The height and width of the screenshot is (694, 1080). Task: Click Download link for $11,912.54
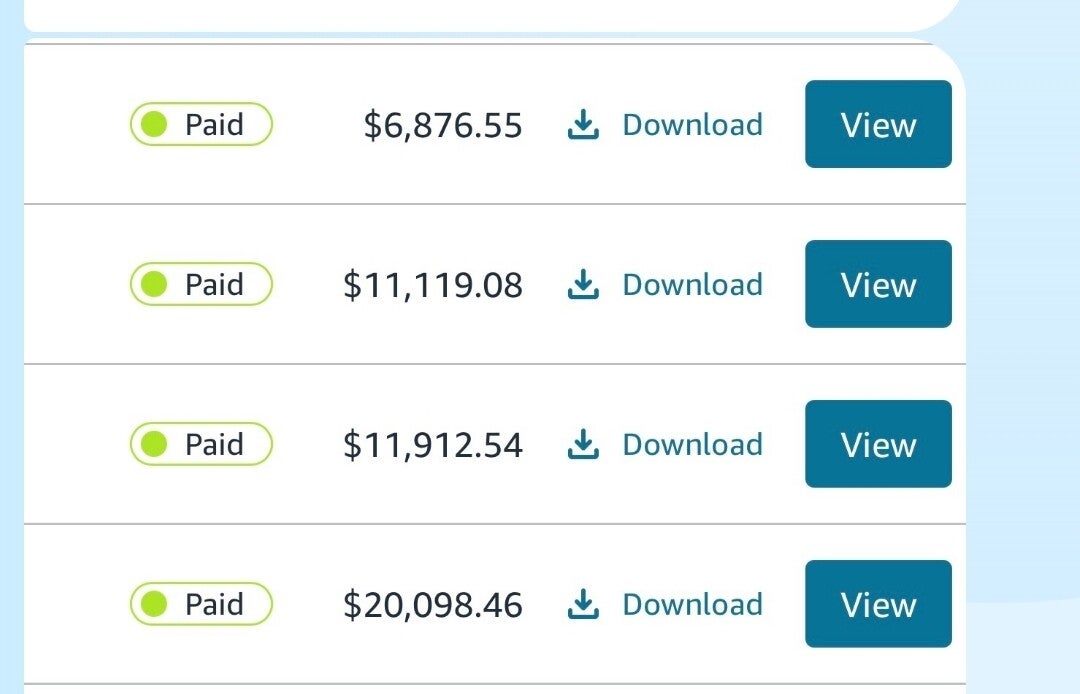[692, 445]
